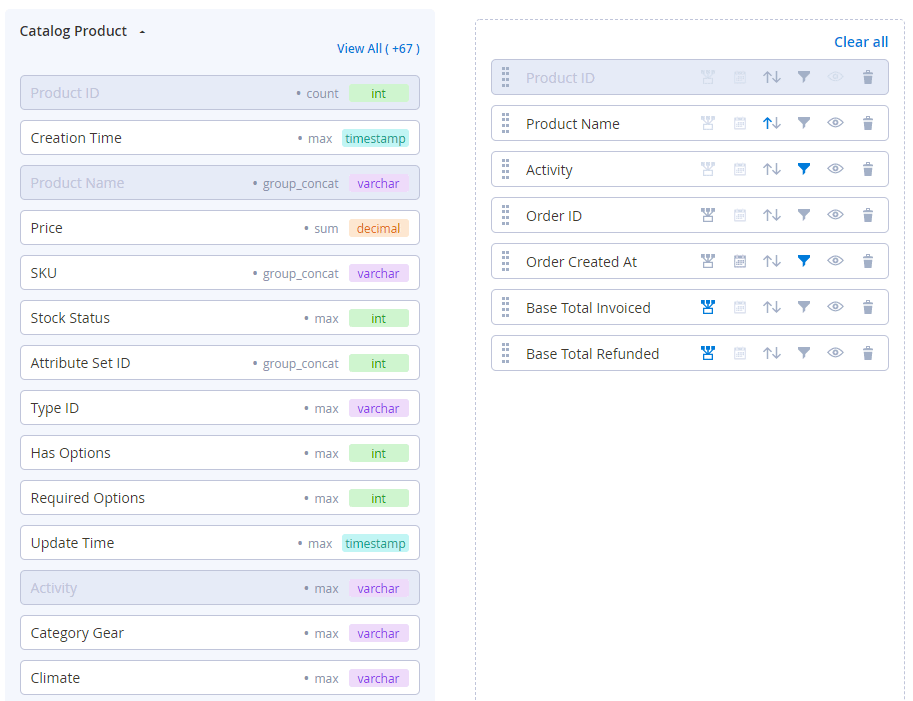Toggle sort order on Product Name column

(771, 124)
